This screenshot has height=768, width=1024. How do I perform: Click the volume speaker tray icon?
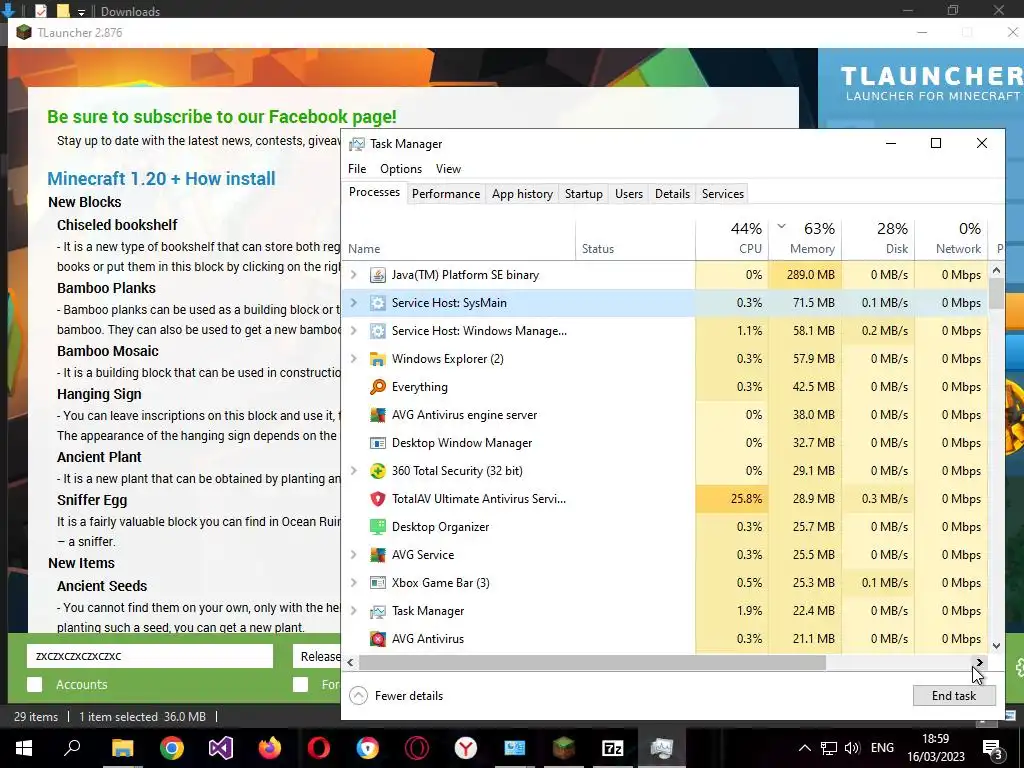pos(852,748)
